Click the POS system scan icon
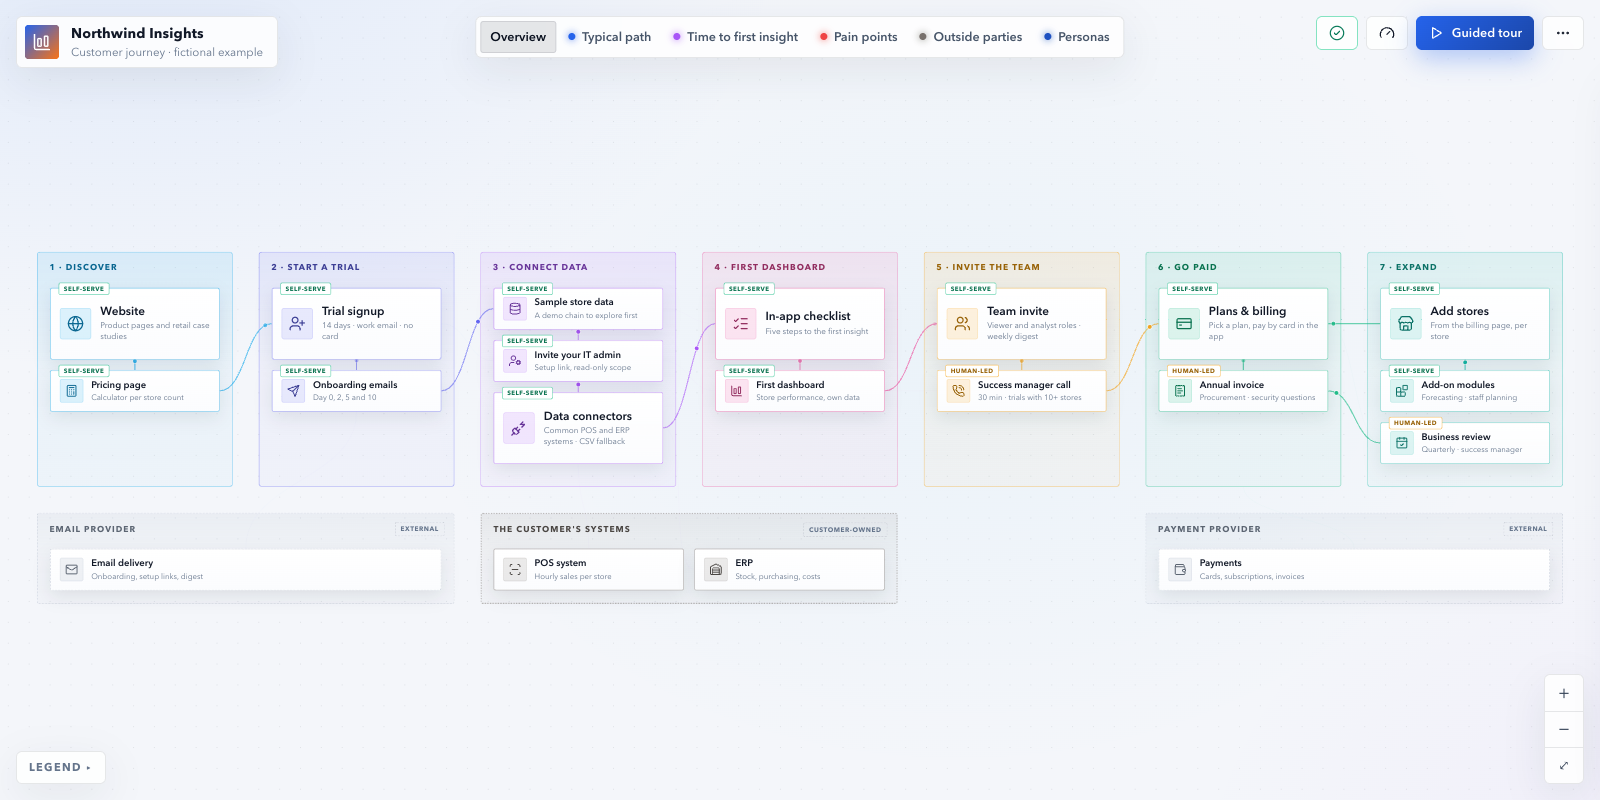 point(515,570)
